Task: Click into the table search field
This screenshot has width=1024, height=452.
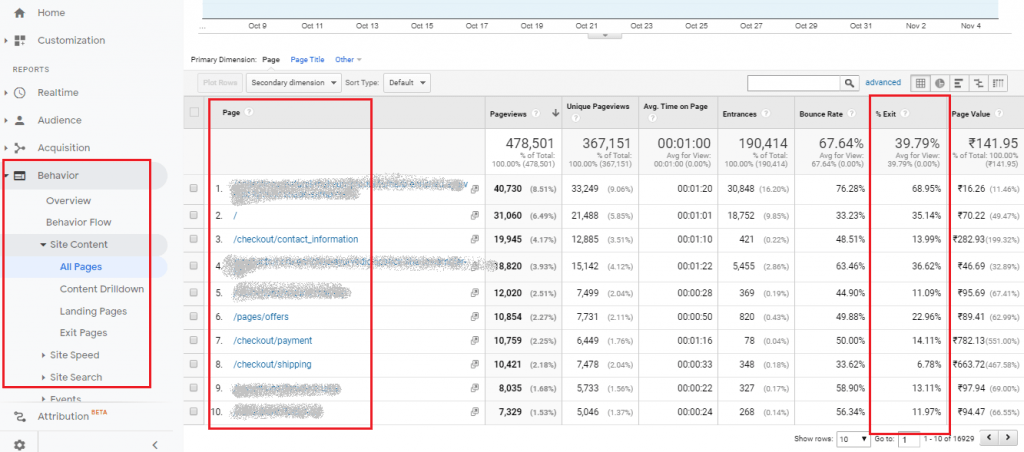Action: [793, 83]
